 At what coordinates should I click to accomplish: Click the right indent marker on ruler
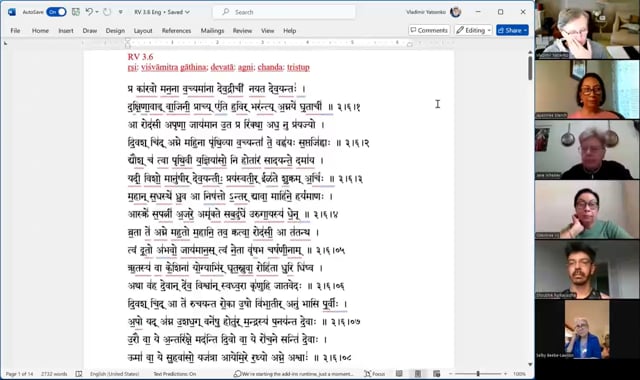coord(409,44)
